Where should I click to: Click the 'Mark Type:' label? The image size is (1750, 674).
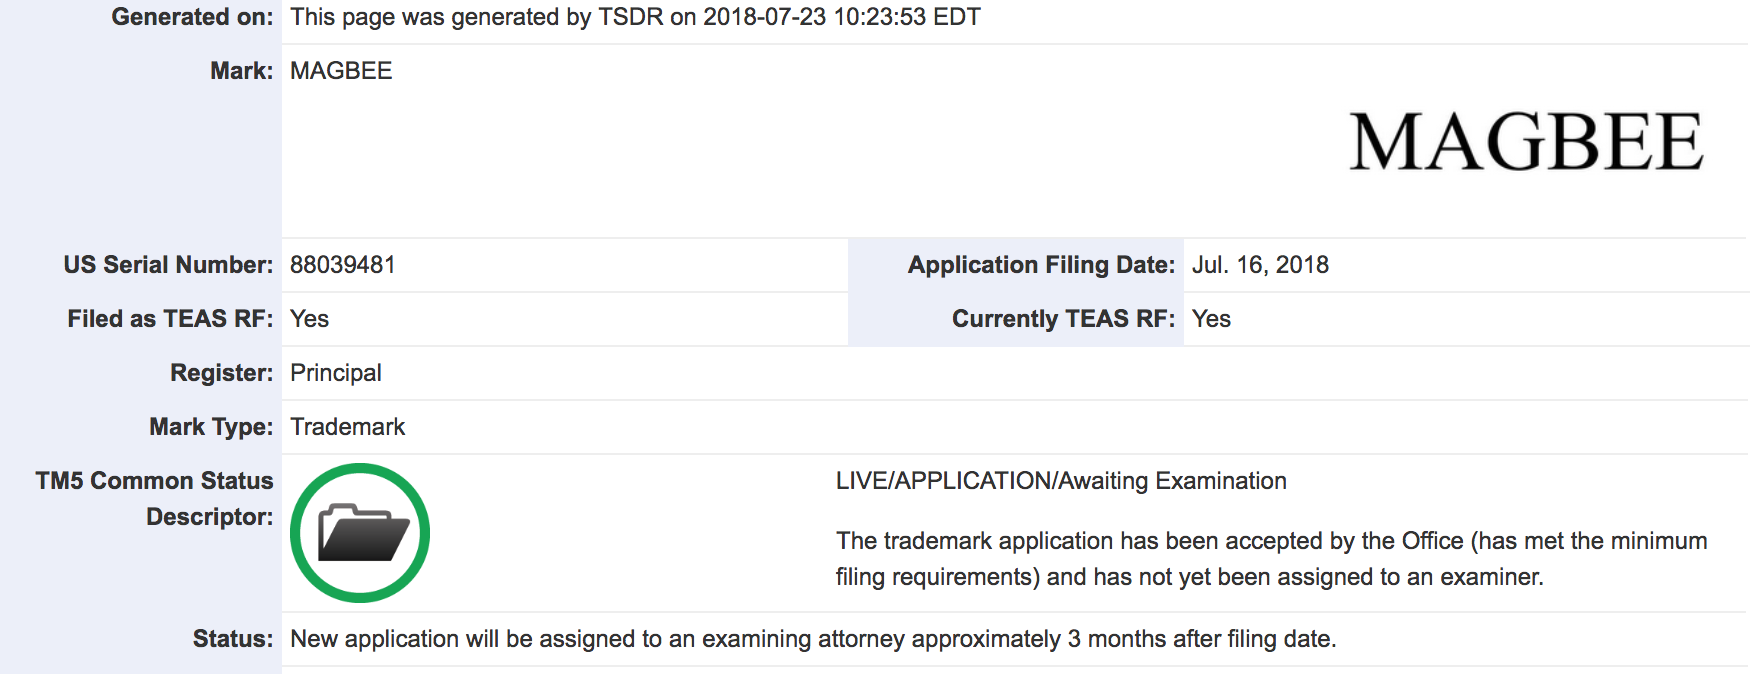coord(211,427)
